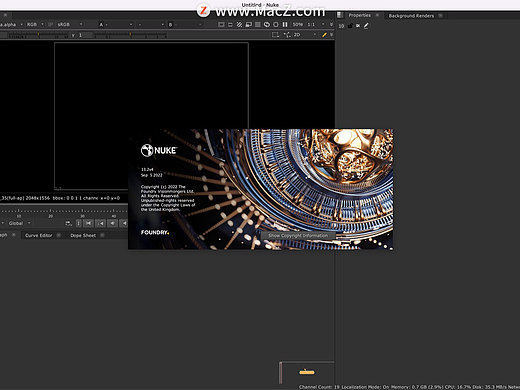
Task: Click the pane layout icon left of Properties
Action: click(340, 15)
